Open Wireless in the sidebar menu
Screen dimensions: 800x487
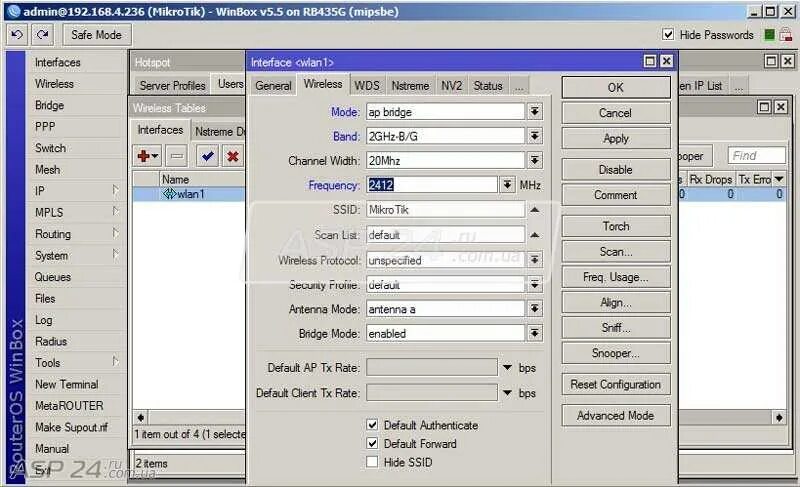coord(54,84)
